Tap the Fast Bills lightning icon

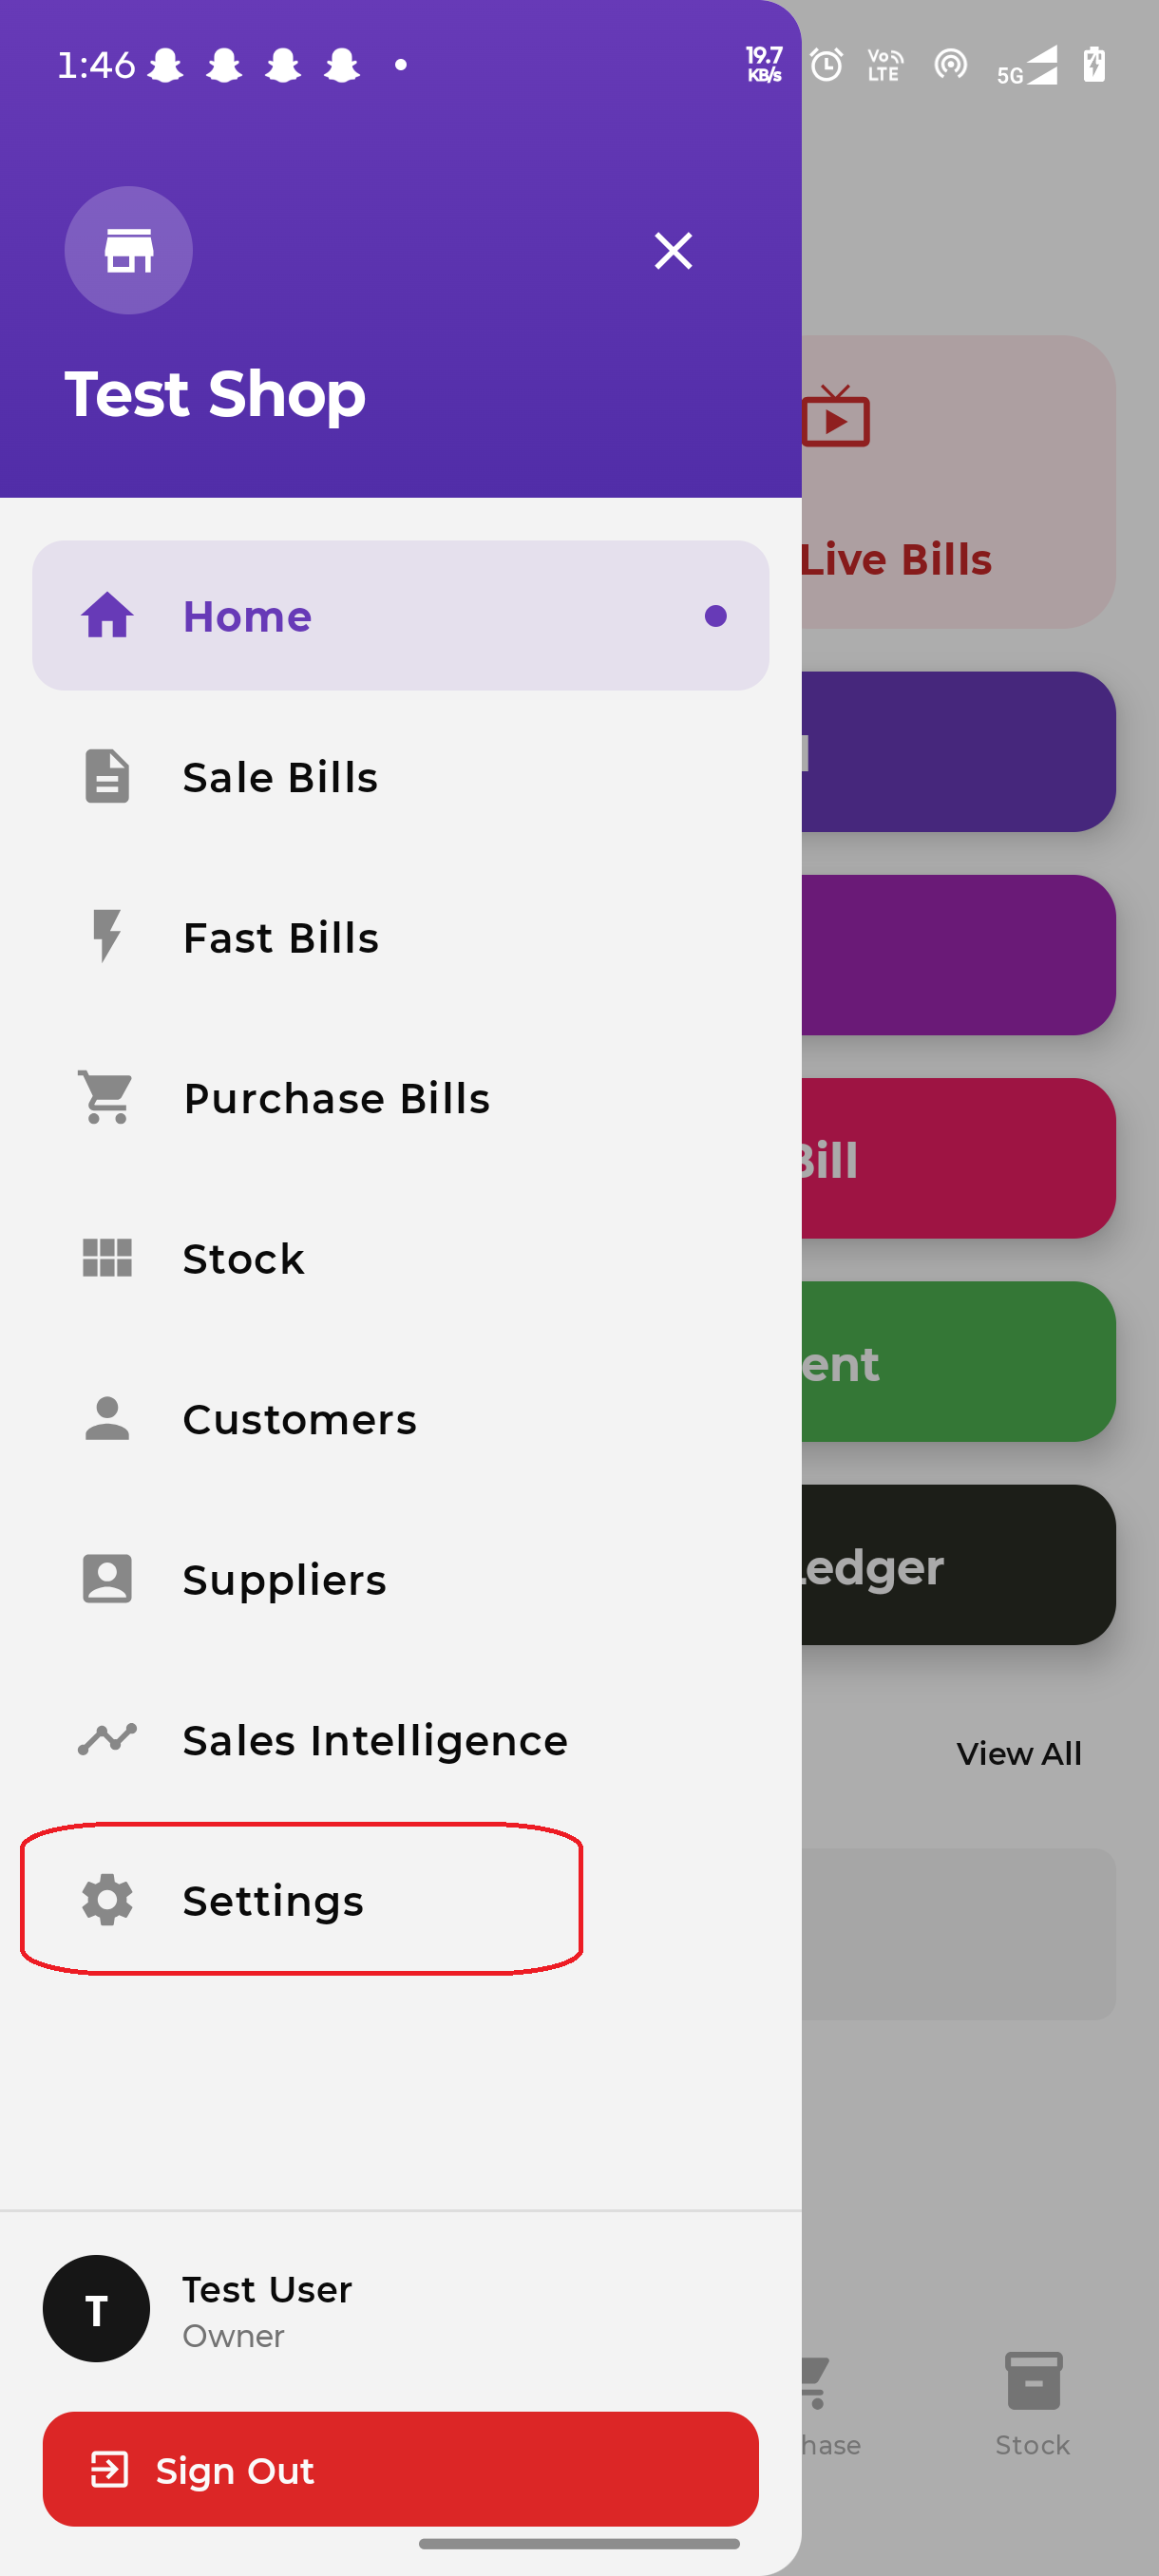(x=107, y=937)
